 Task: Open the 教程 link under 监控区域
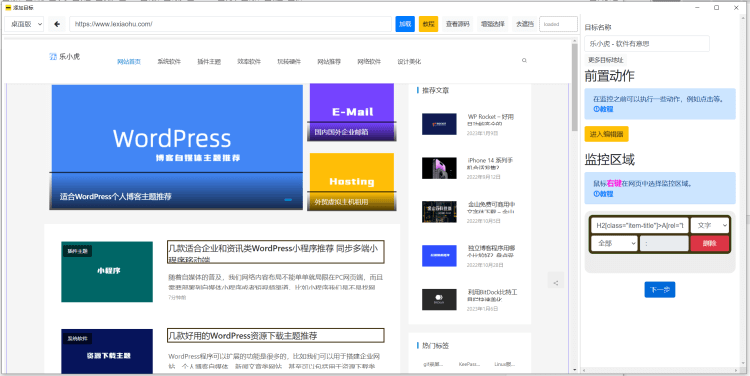604,194
